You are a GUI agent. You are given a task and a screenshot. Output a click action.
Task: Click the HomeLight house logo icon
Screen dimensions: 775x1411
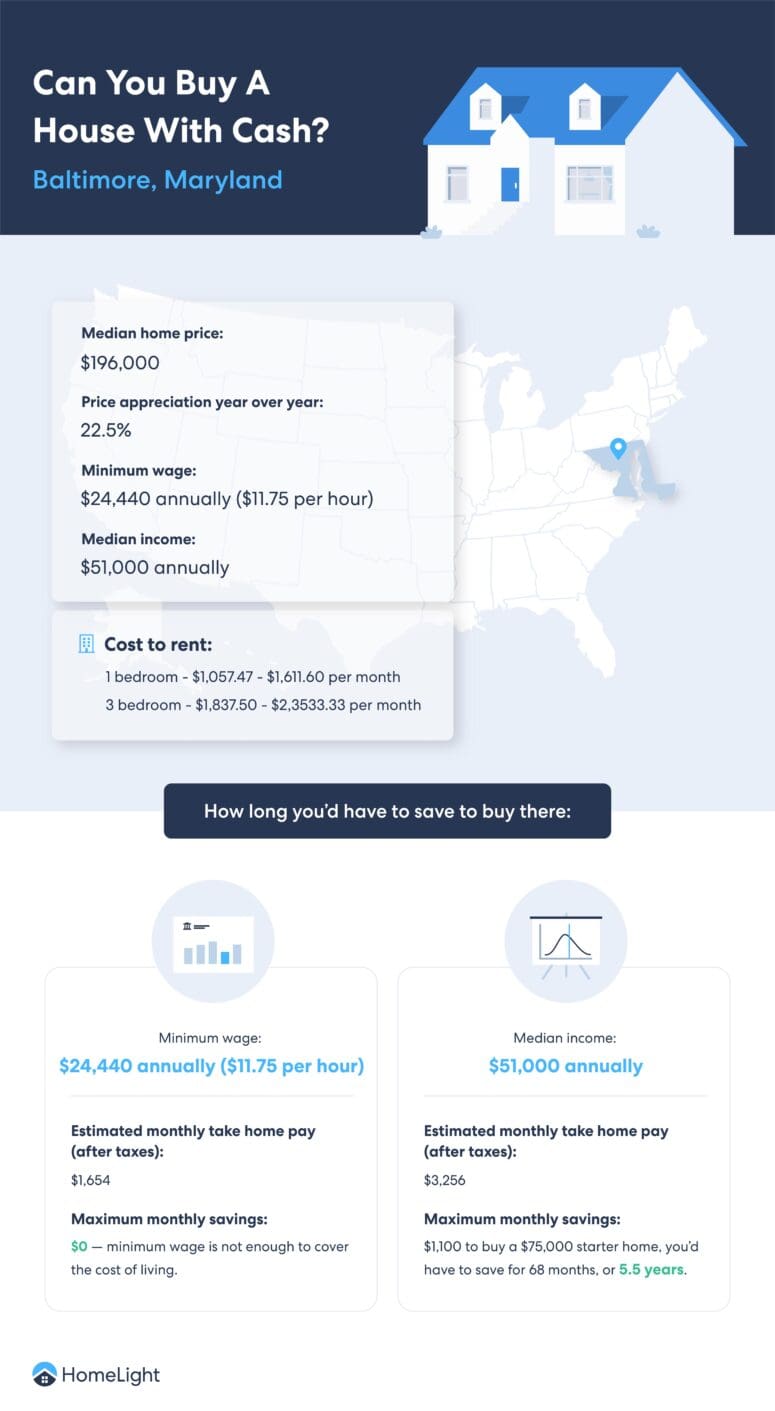[44, 1375]
